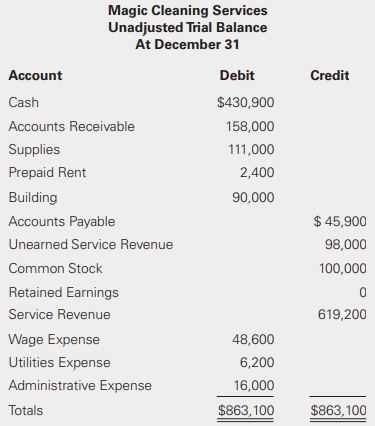Select the Administrative Expense amount 16,000
375x426 pixels.
pyautogui.click(x=254, y=386)
